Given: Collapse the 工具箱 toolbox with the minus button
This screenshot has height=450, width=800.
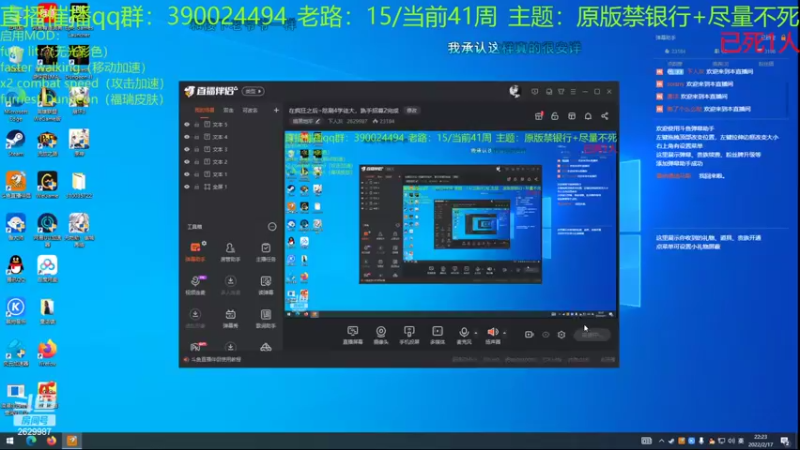Looking at the screenshot, I should (272, 227).
